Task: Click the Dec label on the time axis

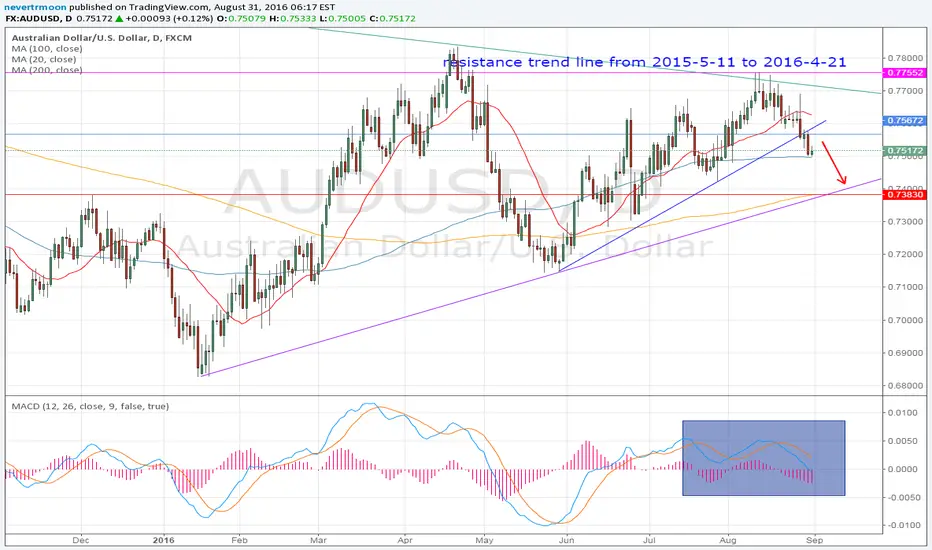Action: (x=80, y=540)
